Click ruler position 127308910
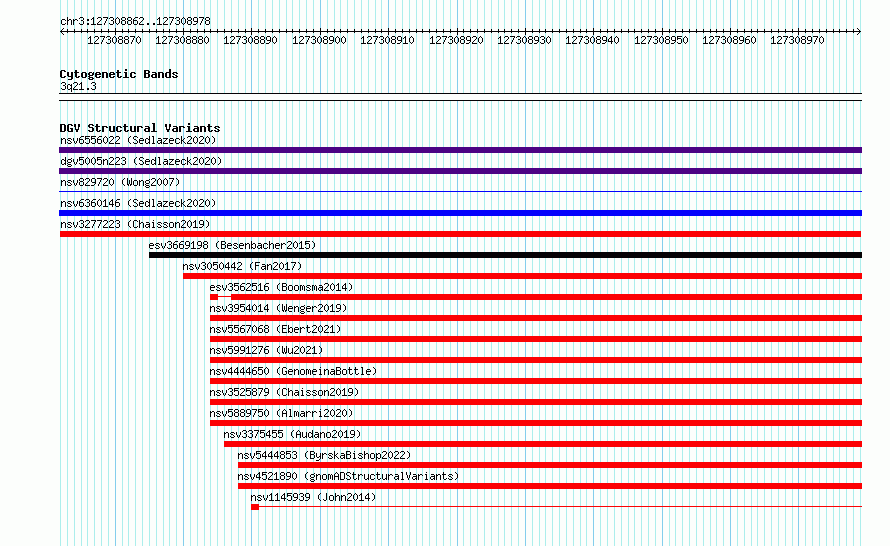 click(387, 40)
